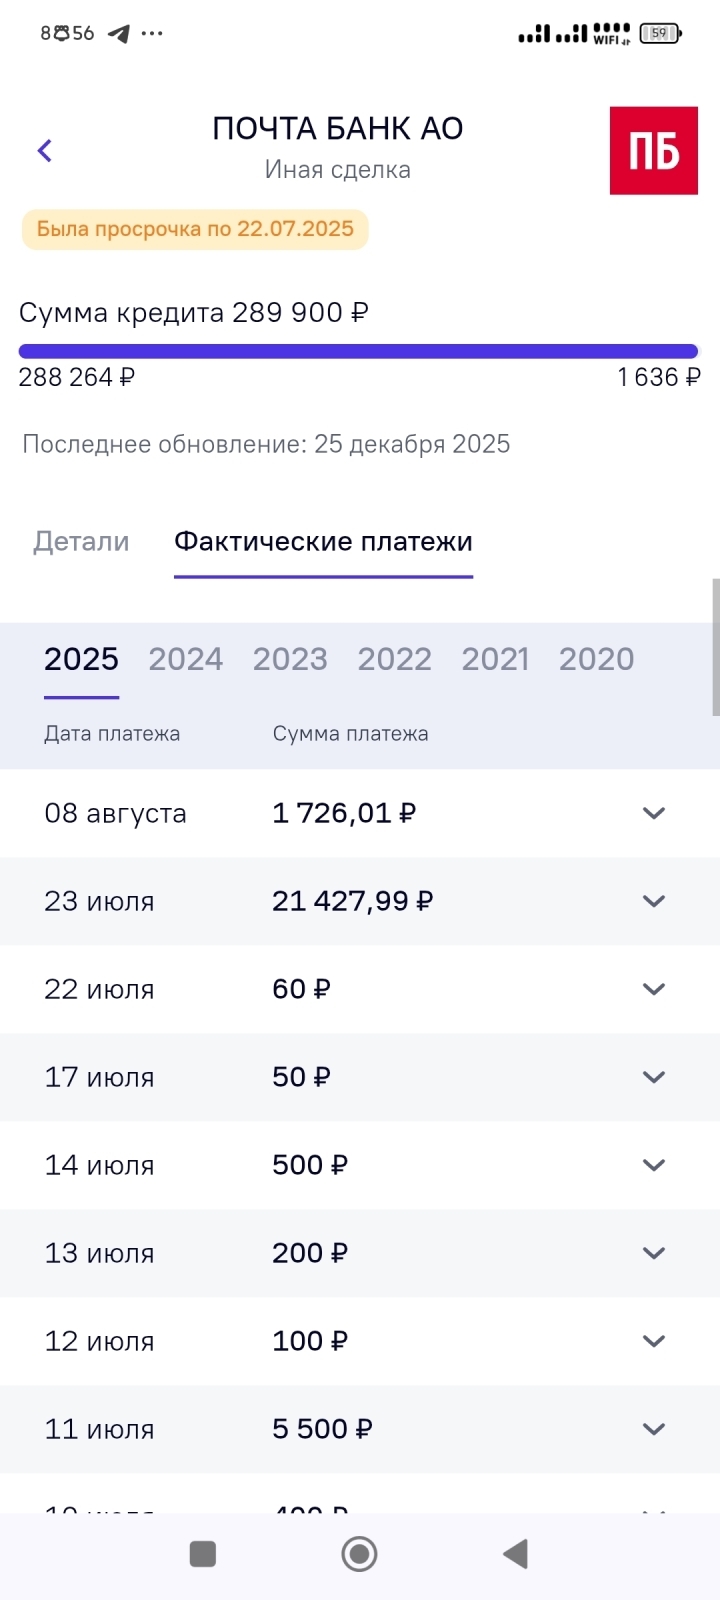Expand the 14 июля 500 ₽ payment

click(x=653, y=1165)
